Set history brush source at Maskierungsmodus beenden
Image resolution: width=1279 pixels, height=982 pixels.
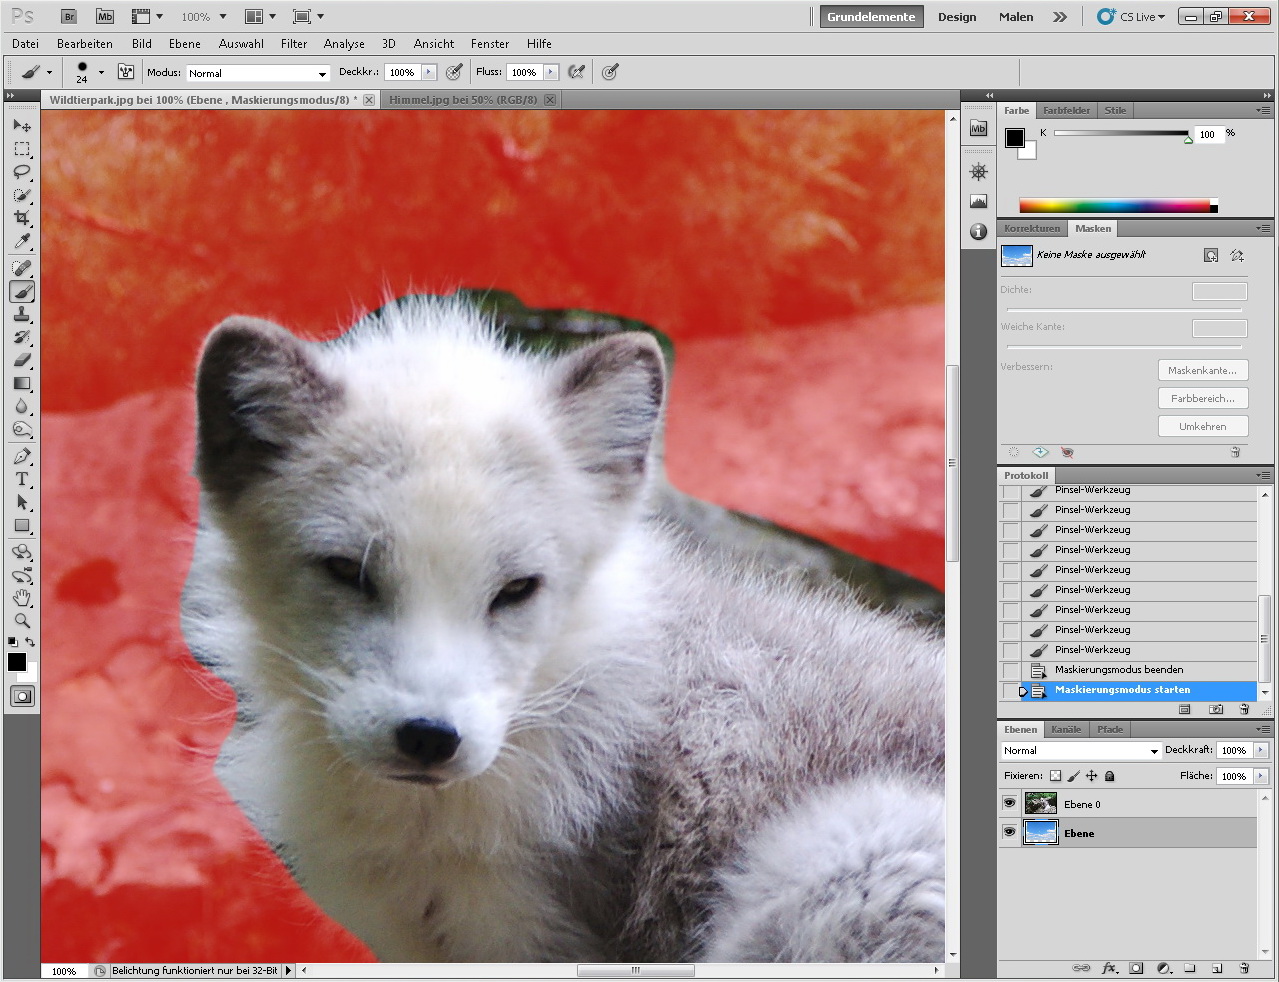1011,670
